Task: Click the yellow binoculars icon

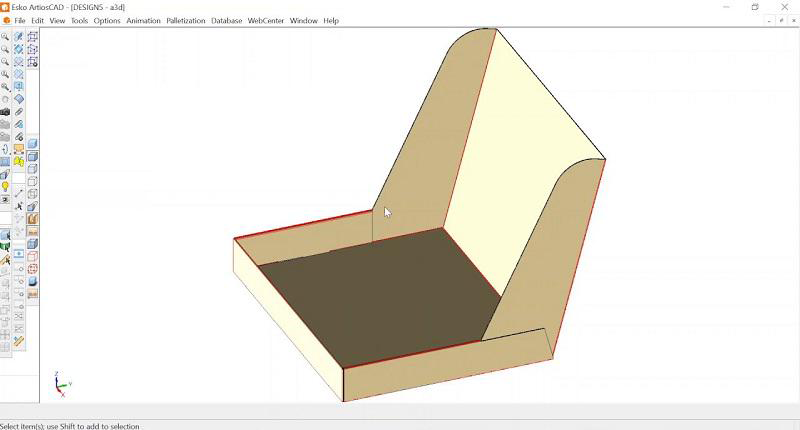Action: point(19,162)
